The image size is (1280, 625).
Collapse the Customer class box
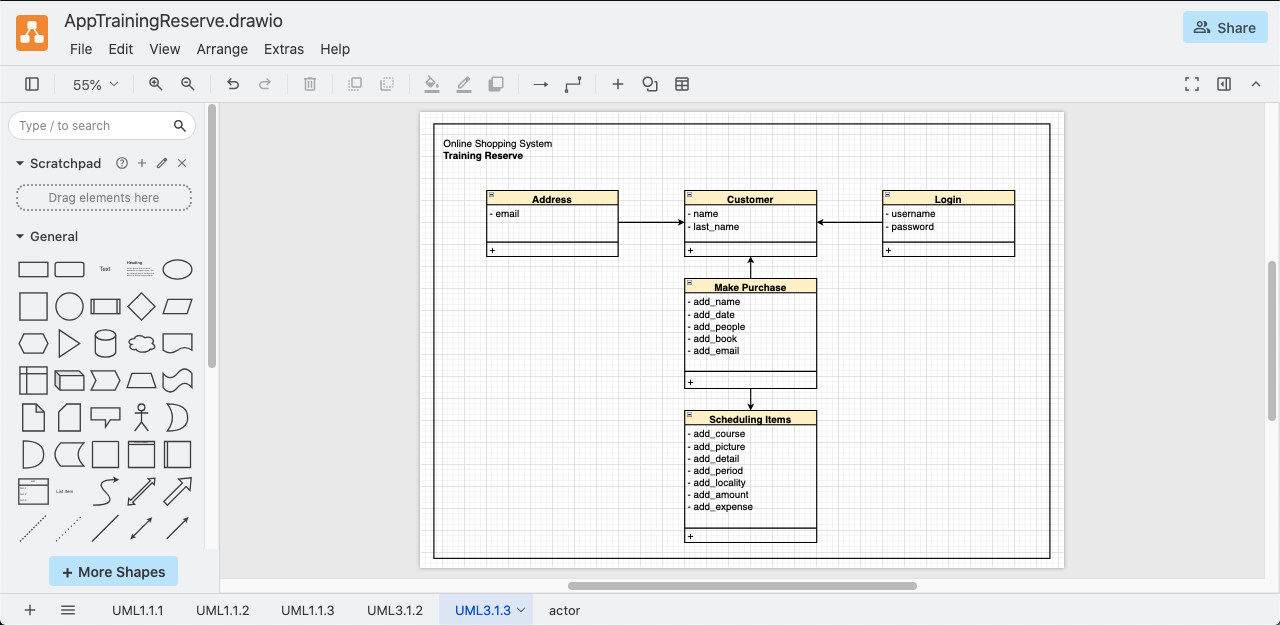tap(690, 196)
